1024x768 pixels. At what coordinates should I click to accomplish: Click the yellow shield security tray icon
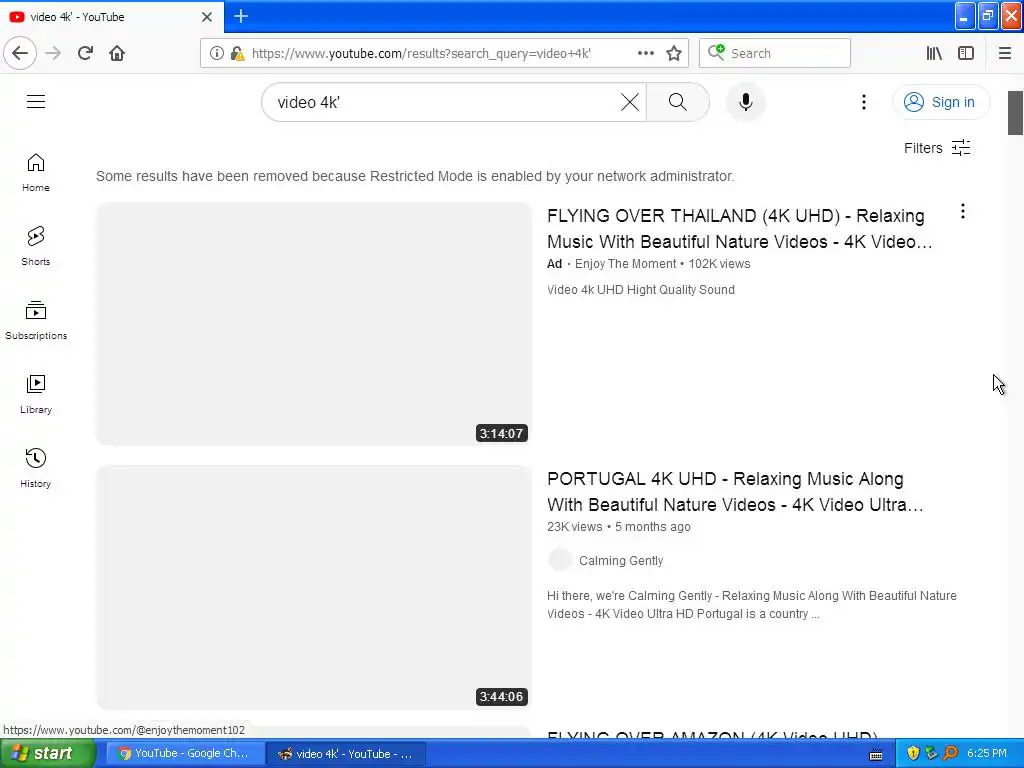coord(913,754)
